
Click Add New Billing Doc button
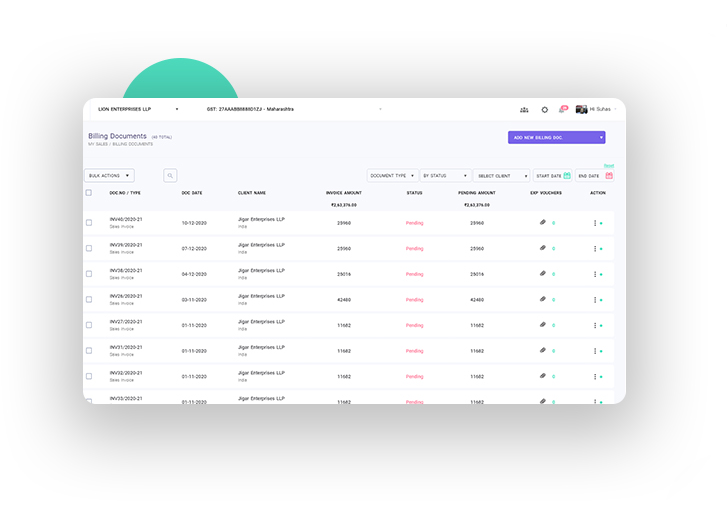(556, 137)
